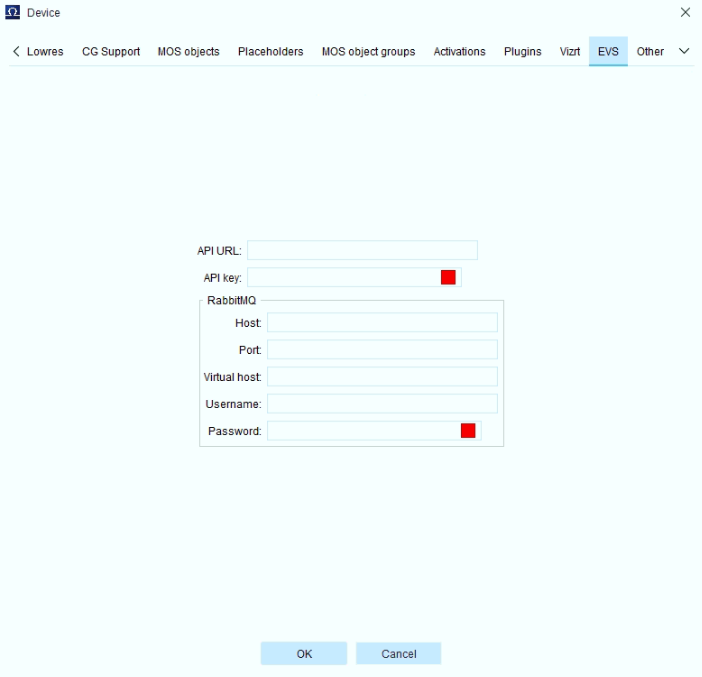Expand the tab overflow dropdown chevron
702x677 pixels.
pyautogui.click(x=684, y=51)
